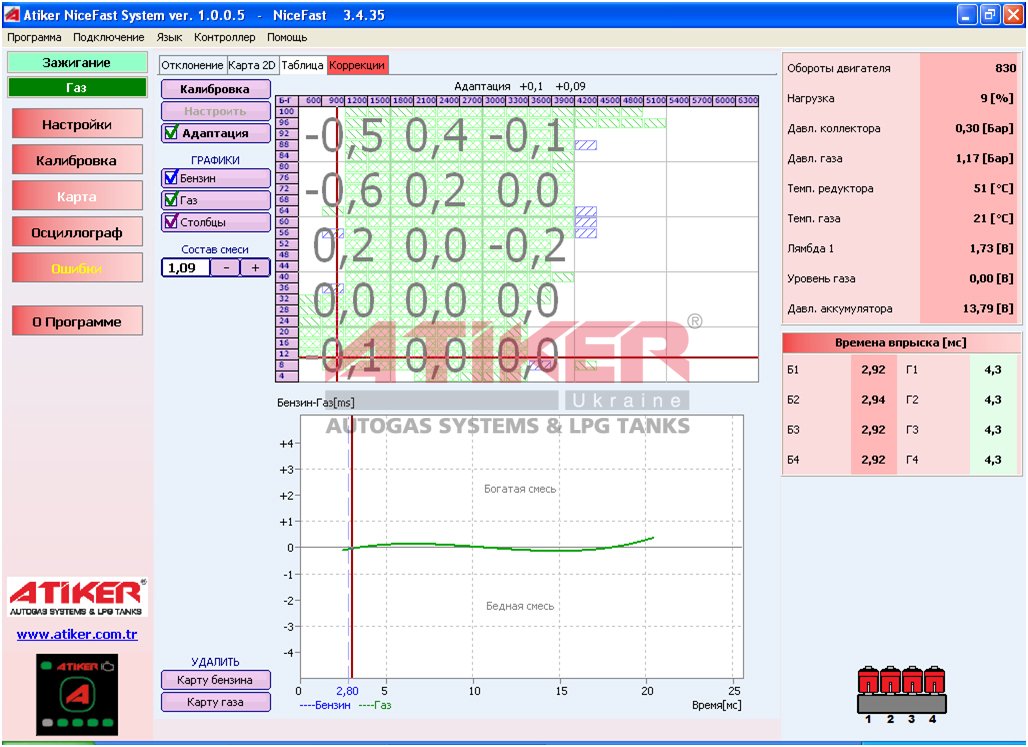Screen dimensions: 1028x747
Task: Toggle the Столбцы checkbox
Action: pyautogui.click(x=171, y=222)
